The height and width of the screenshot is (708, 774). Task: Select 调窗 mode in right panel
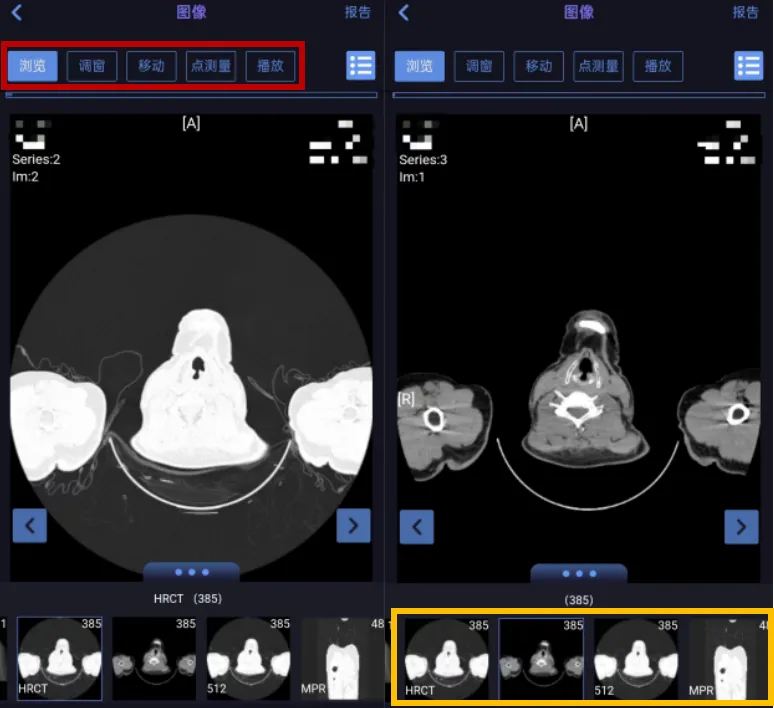479,66
